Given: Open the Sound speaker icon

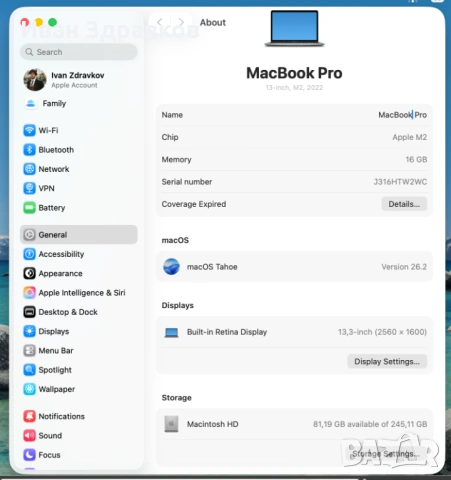Looking at the screenshot, I should 29,435.
